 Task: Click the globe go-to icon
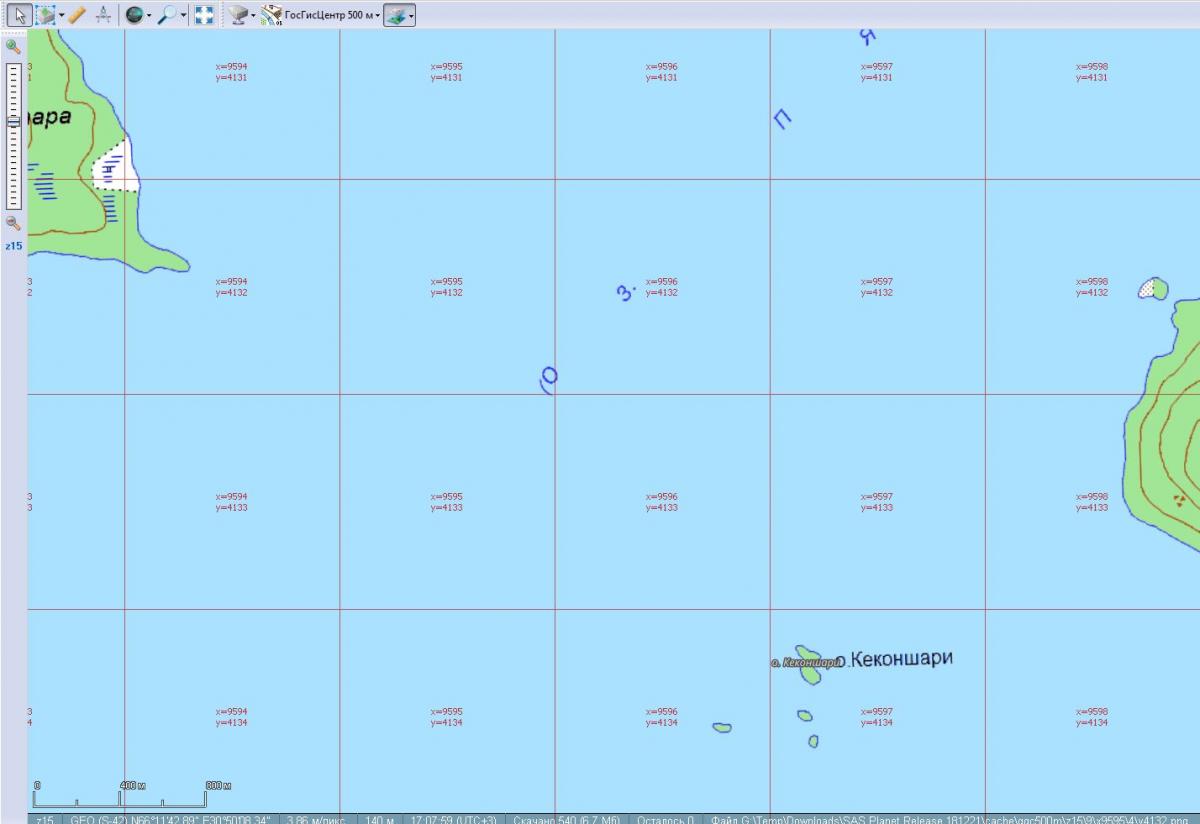pos(134,15)
